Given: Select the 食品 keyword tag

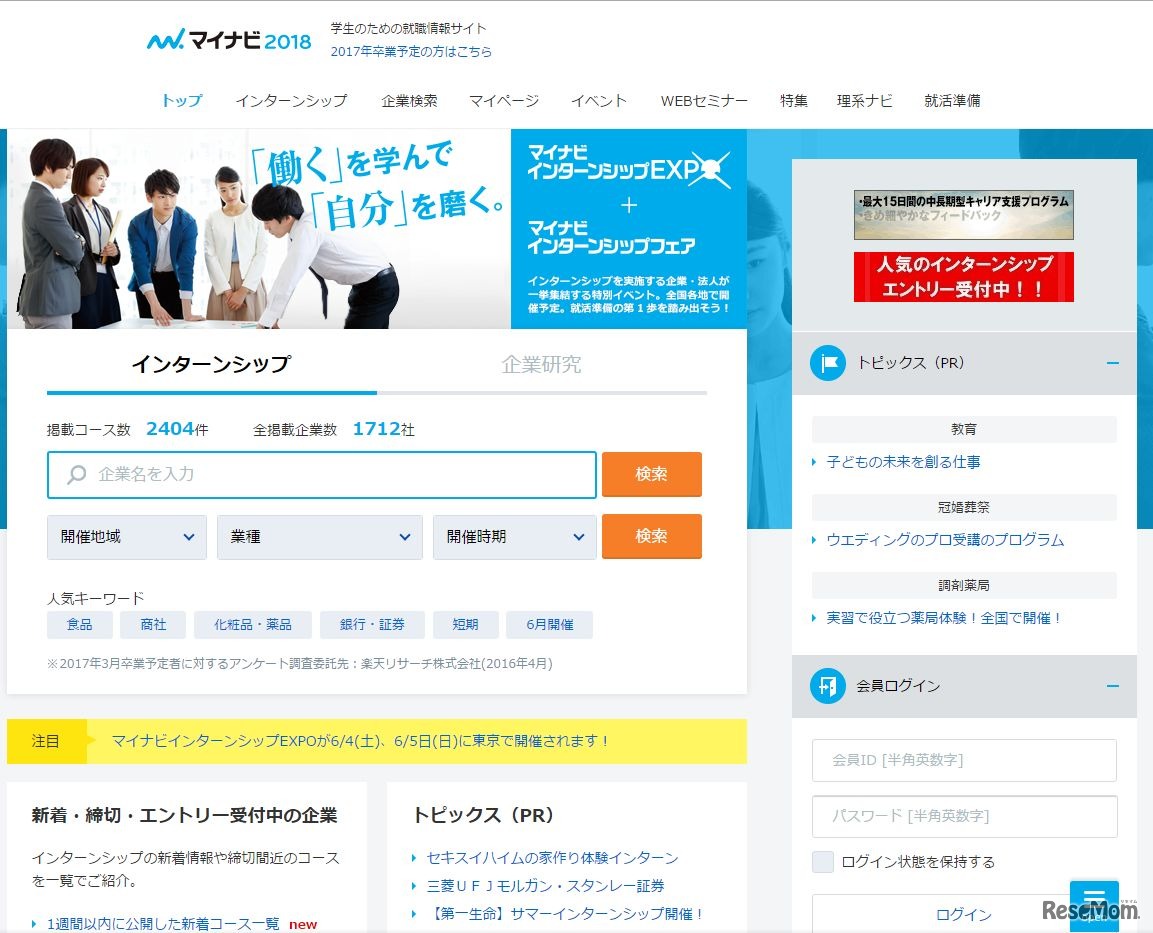Looking at the screenshot, I should (x=79, y=625).
